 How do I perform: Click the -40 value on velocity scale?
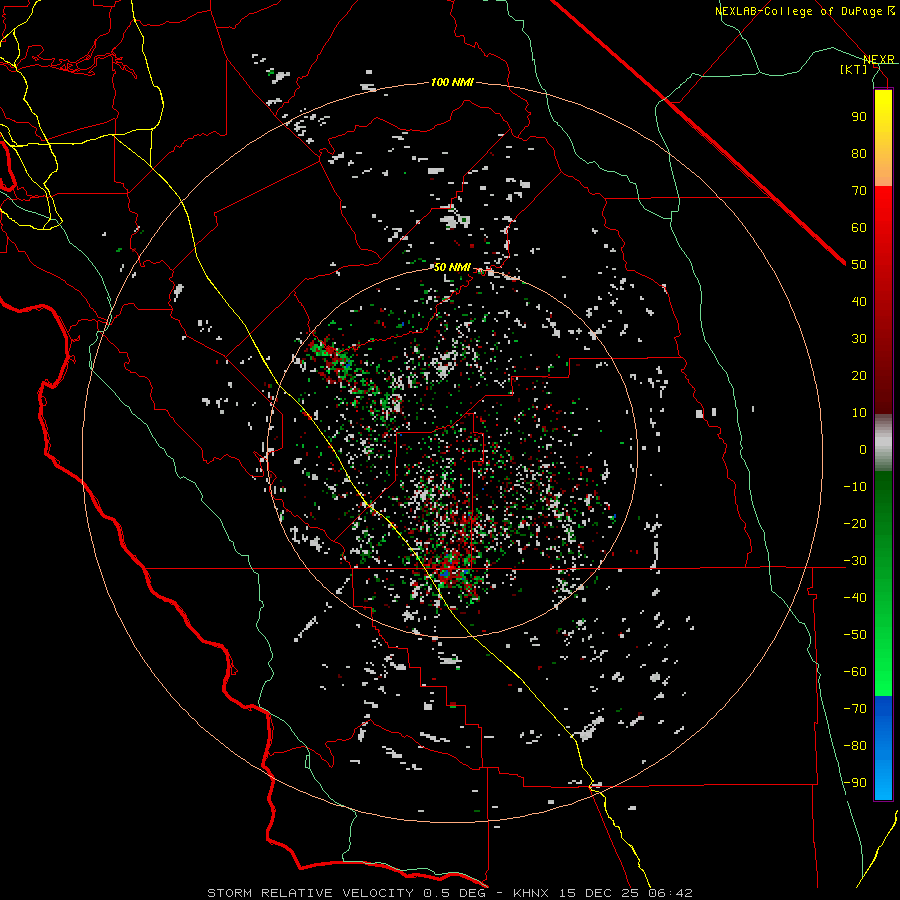855,598
